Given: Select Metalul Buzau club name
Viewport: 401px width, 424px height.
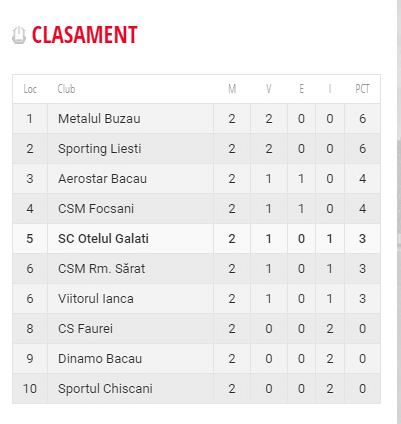Looking at the screenshot, I should tap(99, 119).
